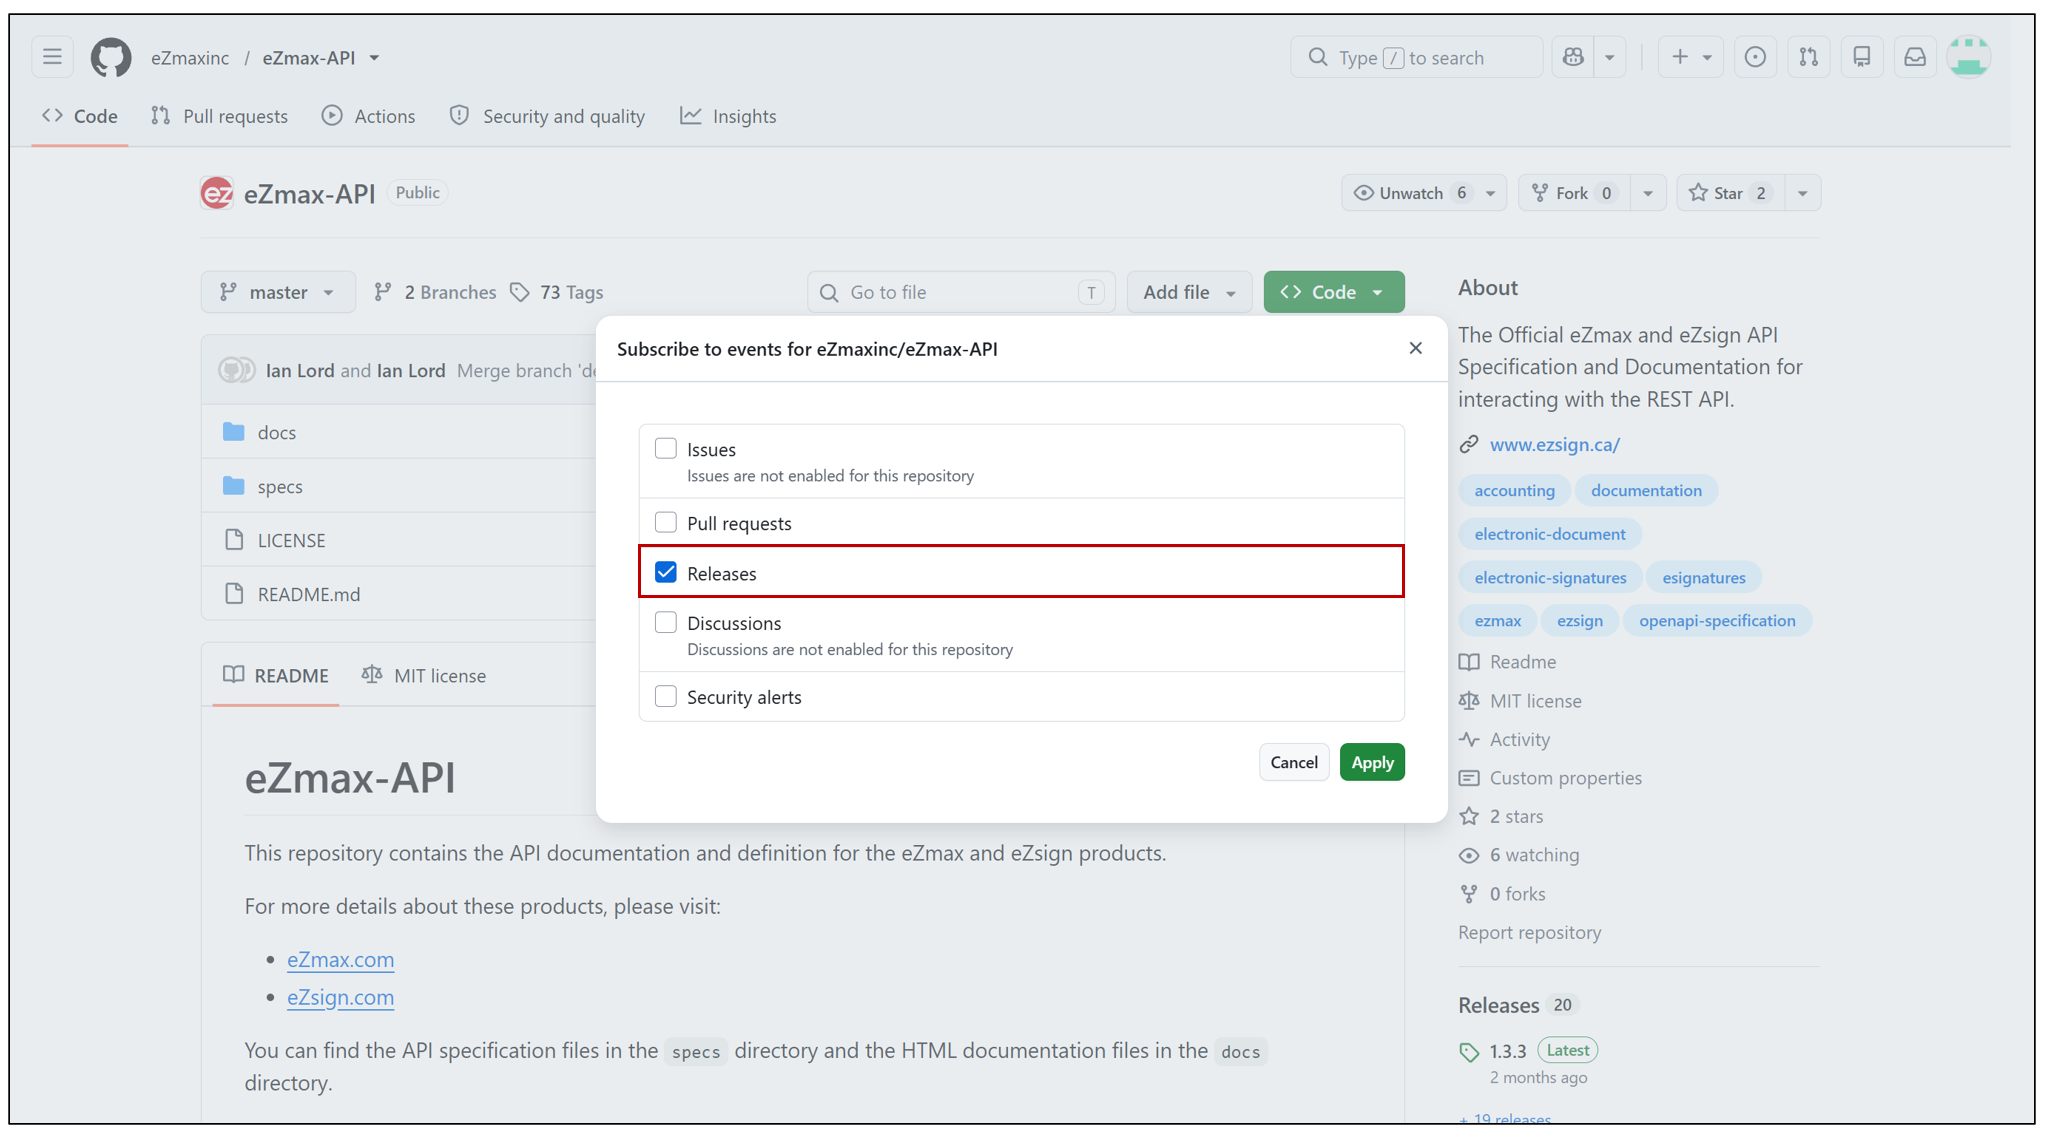Click the Type / to search box
The height and width of the screenshot is (1139, 2048).
pos(1416,57)
